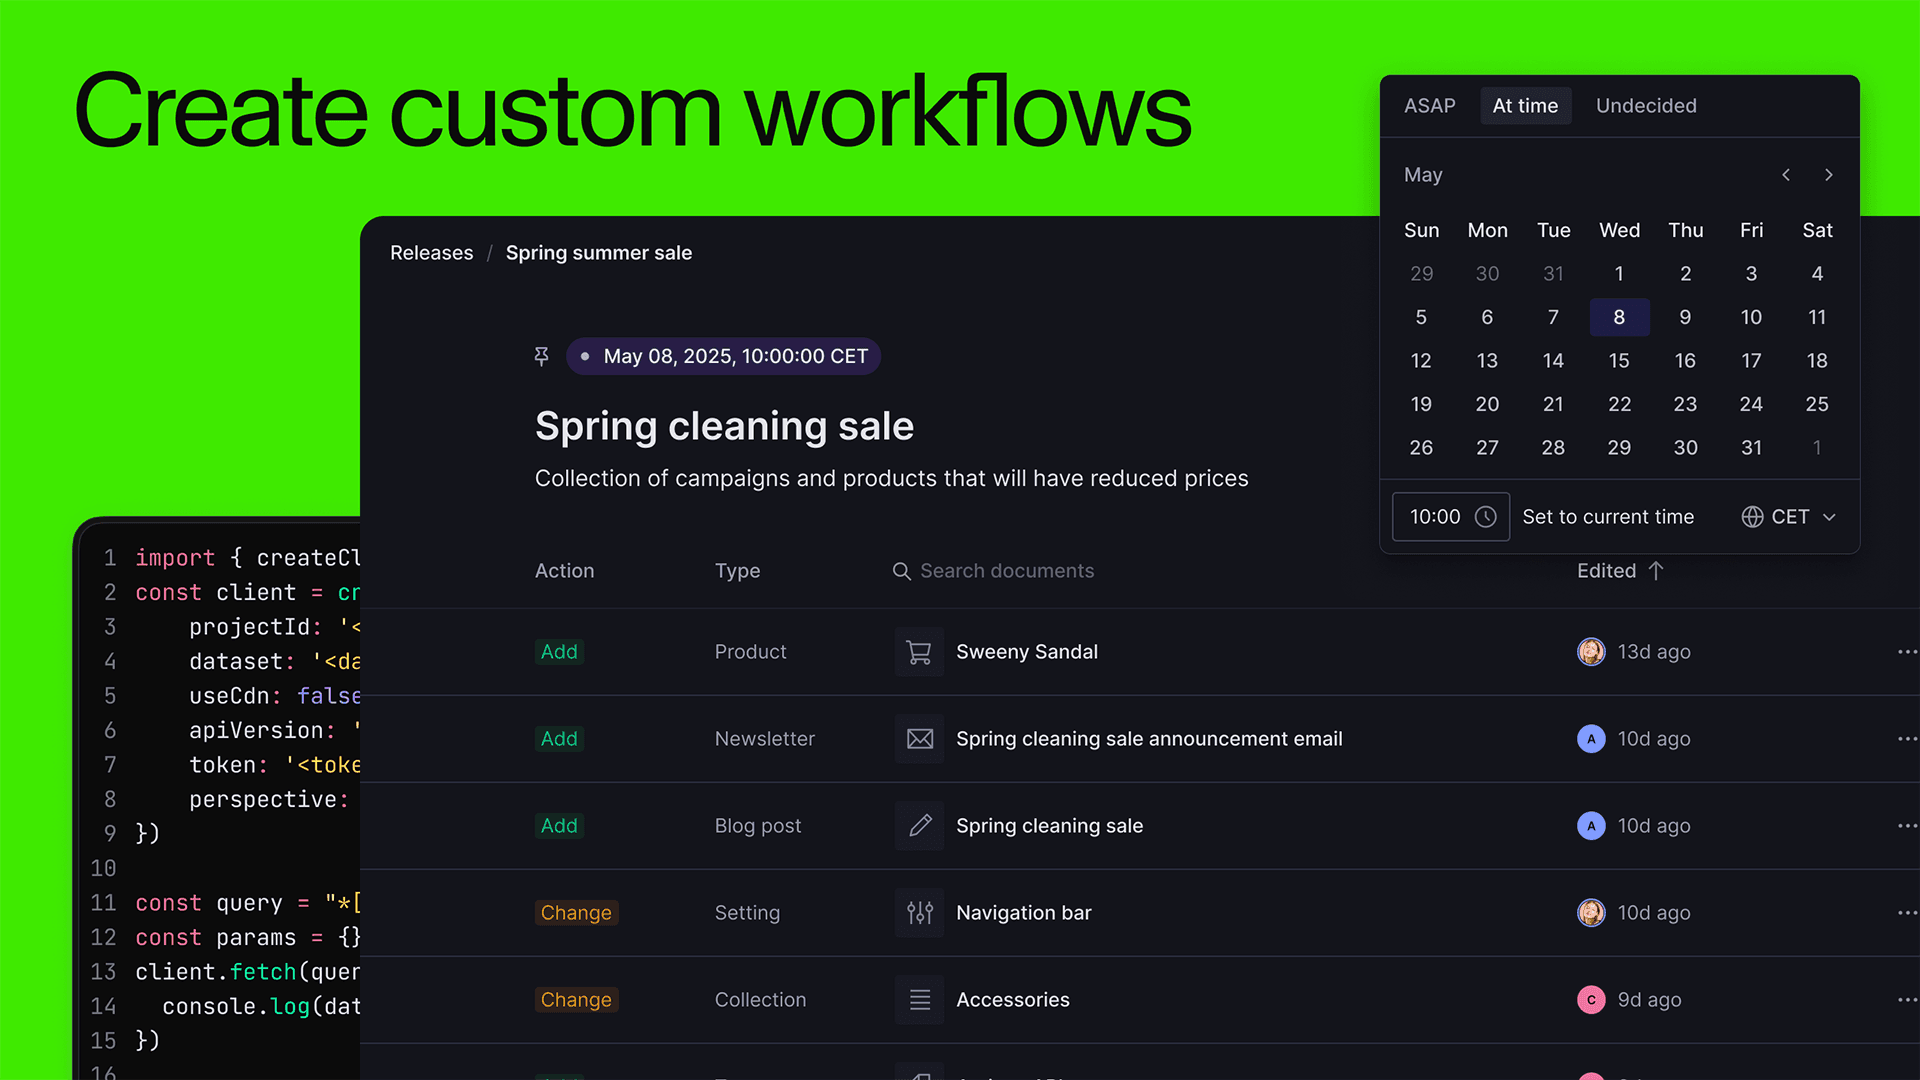Sort by the Edited column arrow
The width and height of the screenshot is (1920, 1080).
(1656, 571)
